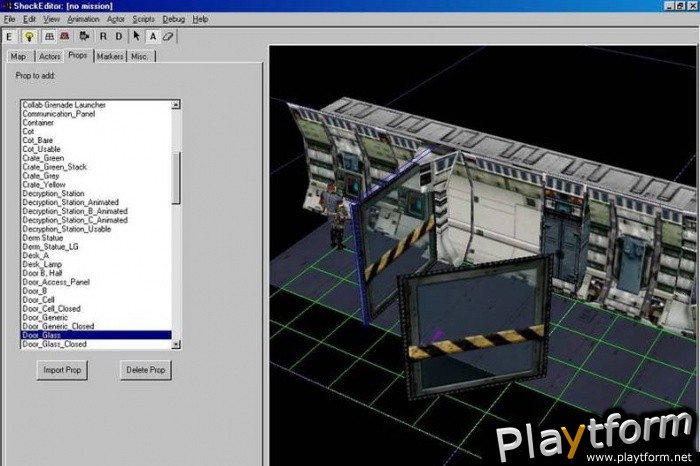
Task: Toggle the light bulb lighting tool
Action: pyautogui.click(x=29, y=37)
